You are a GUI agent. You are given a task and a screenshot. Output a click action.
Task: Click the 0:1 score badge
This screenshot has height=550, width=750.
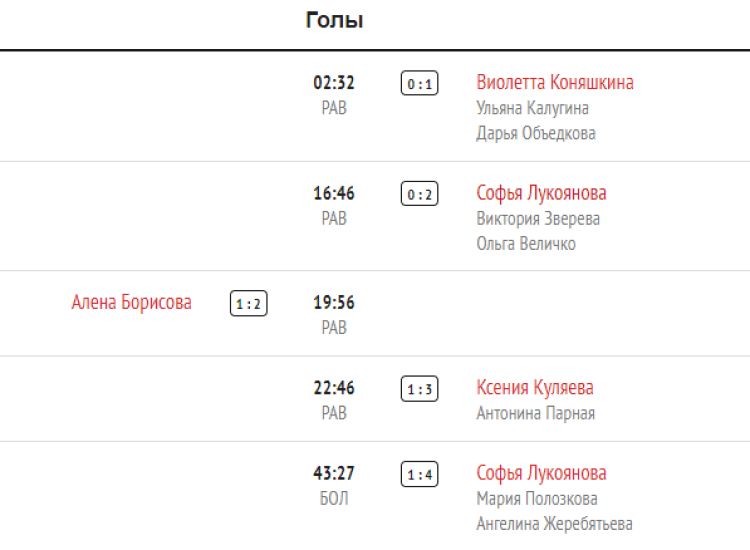click(x=420, y=84)
